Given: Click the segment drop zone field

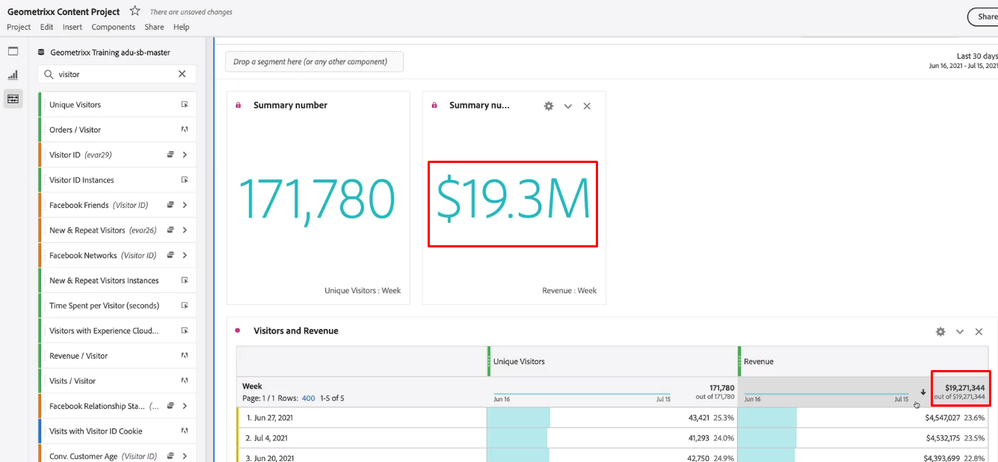Looking at the screenshot, I should click(314, 62).
